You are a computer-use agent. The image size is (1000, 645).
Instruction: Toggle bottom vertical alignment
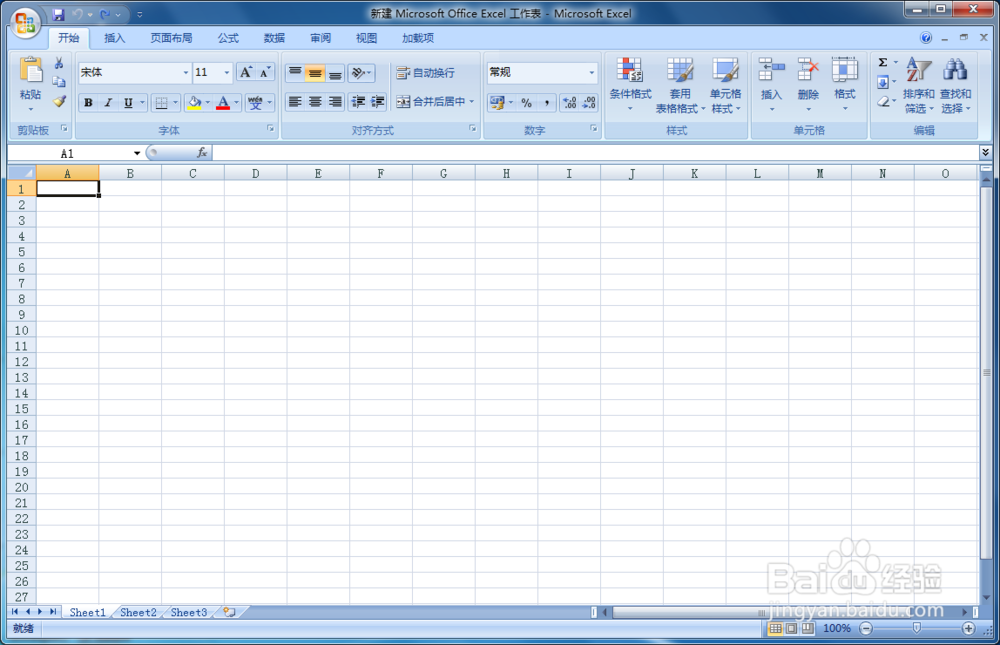tap(335, 73)
